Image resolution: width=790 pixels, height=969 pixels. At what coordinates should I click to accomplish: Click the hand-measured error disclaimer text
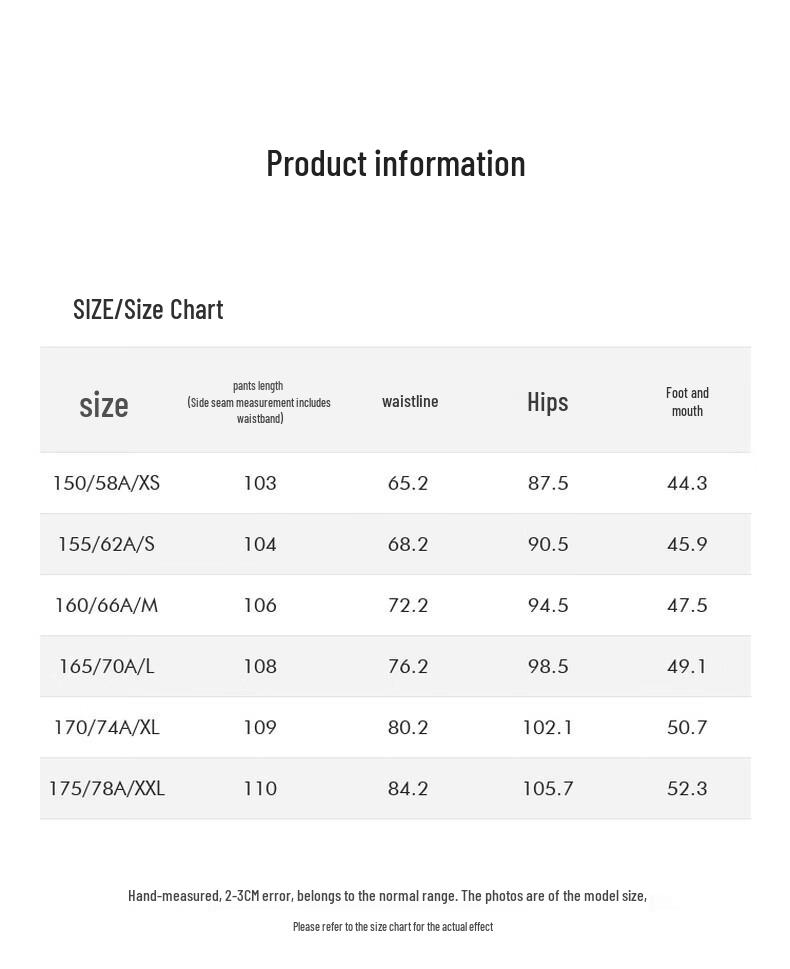[x=387, y=896]
